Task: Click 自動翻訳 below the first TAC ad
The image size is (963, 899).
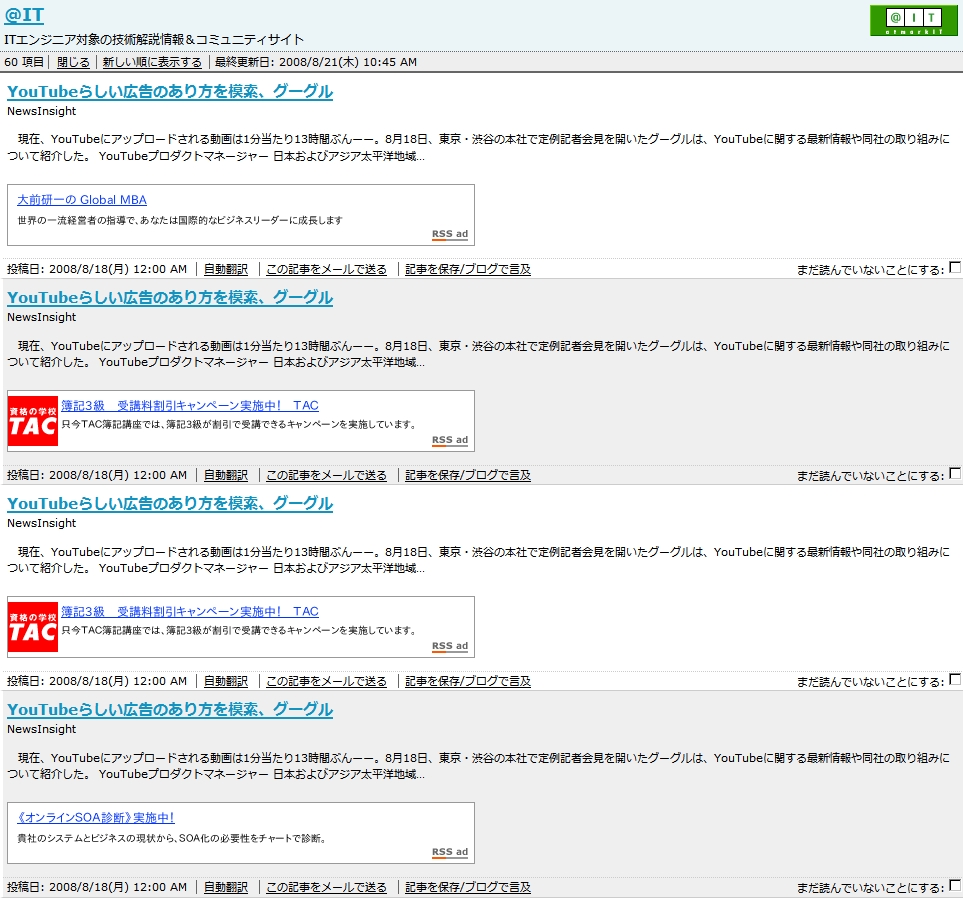Action: [x=226, y=475]
